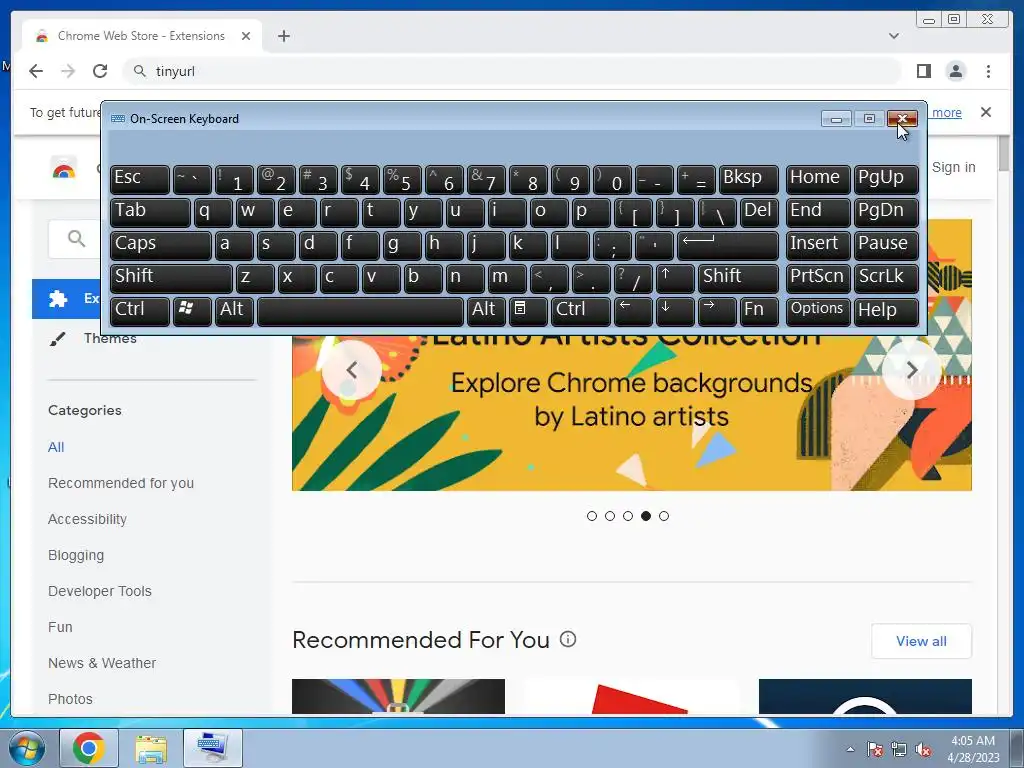Click the Options key on On-Screen Keyboard
This screenshot has height=768, width=1024.
(817, 311)
